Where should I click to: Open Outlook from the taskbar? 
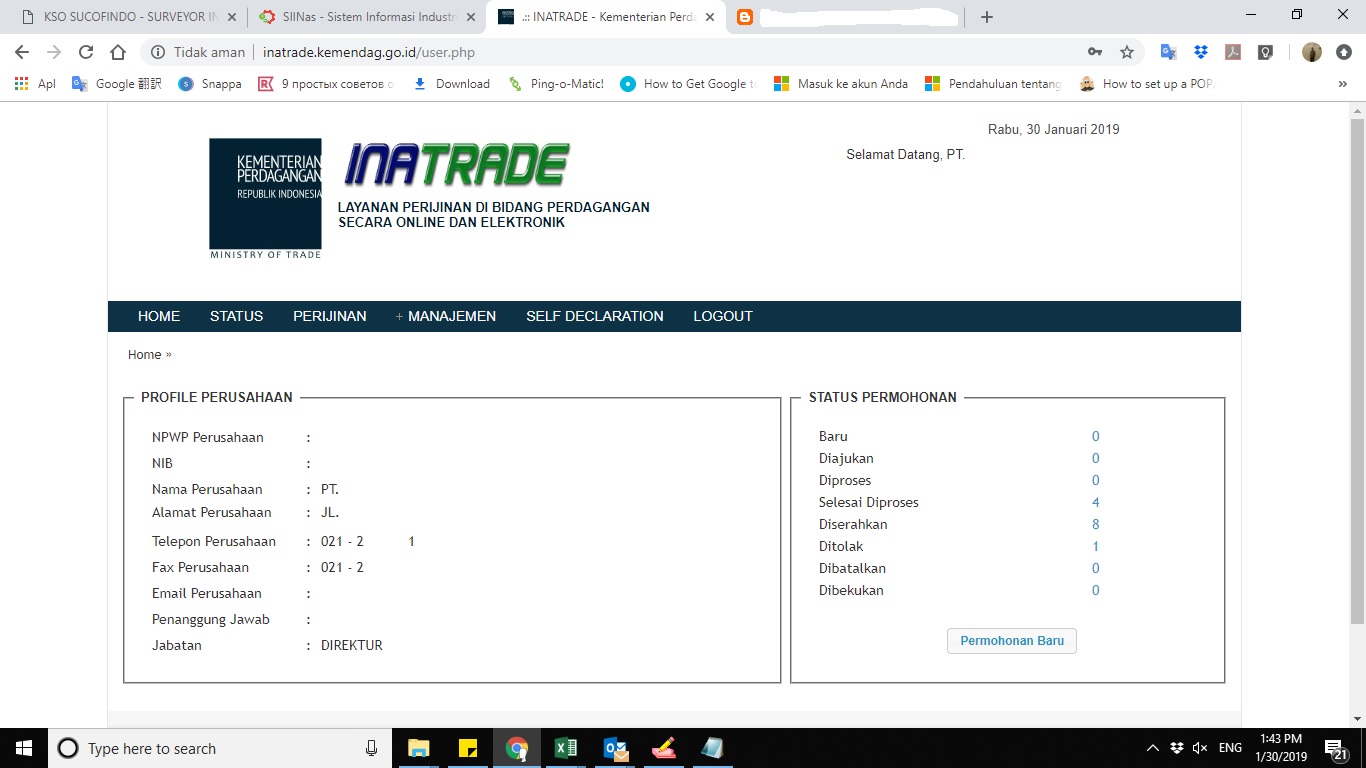click(614, 748)
